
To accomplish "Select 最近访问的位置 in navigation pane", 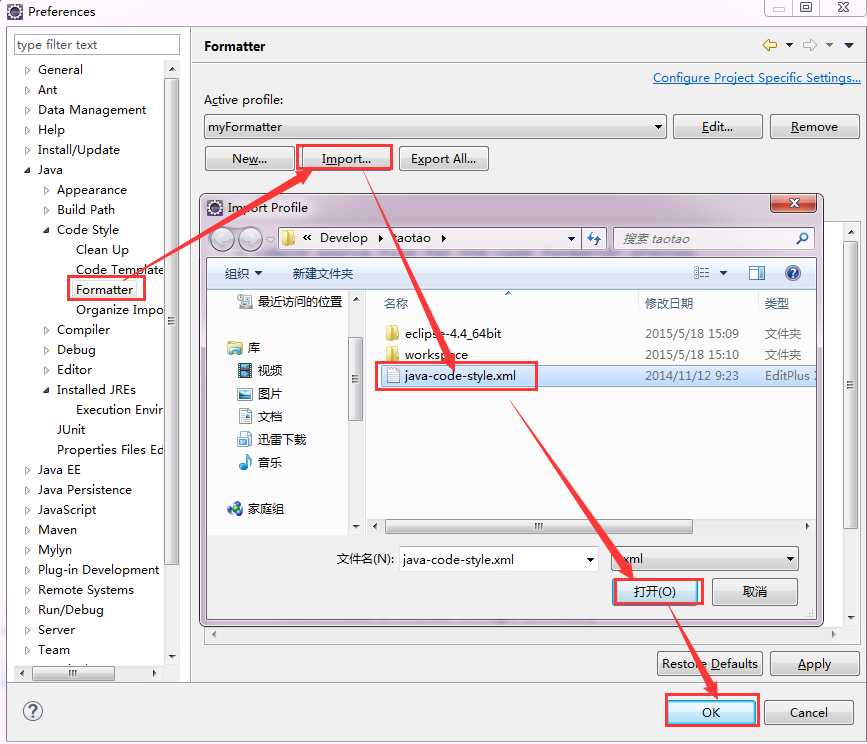I will pyautogui.click(x=290, y=301).
